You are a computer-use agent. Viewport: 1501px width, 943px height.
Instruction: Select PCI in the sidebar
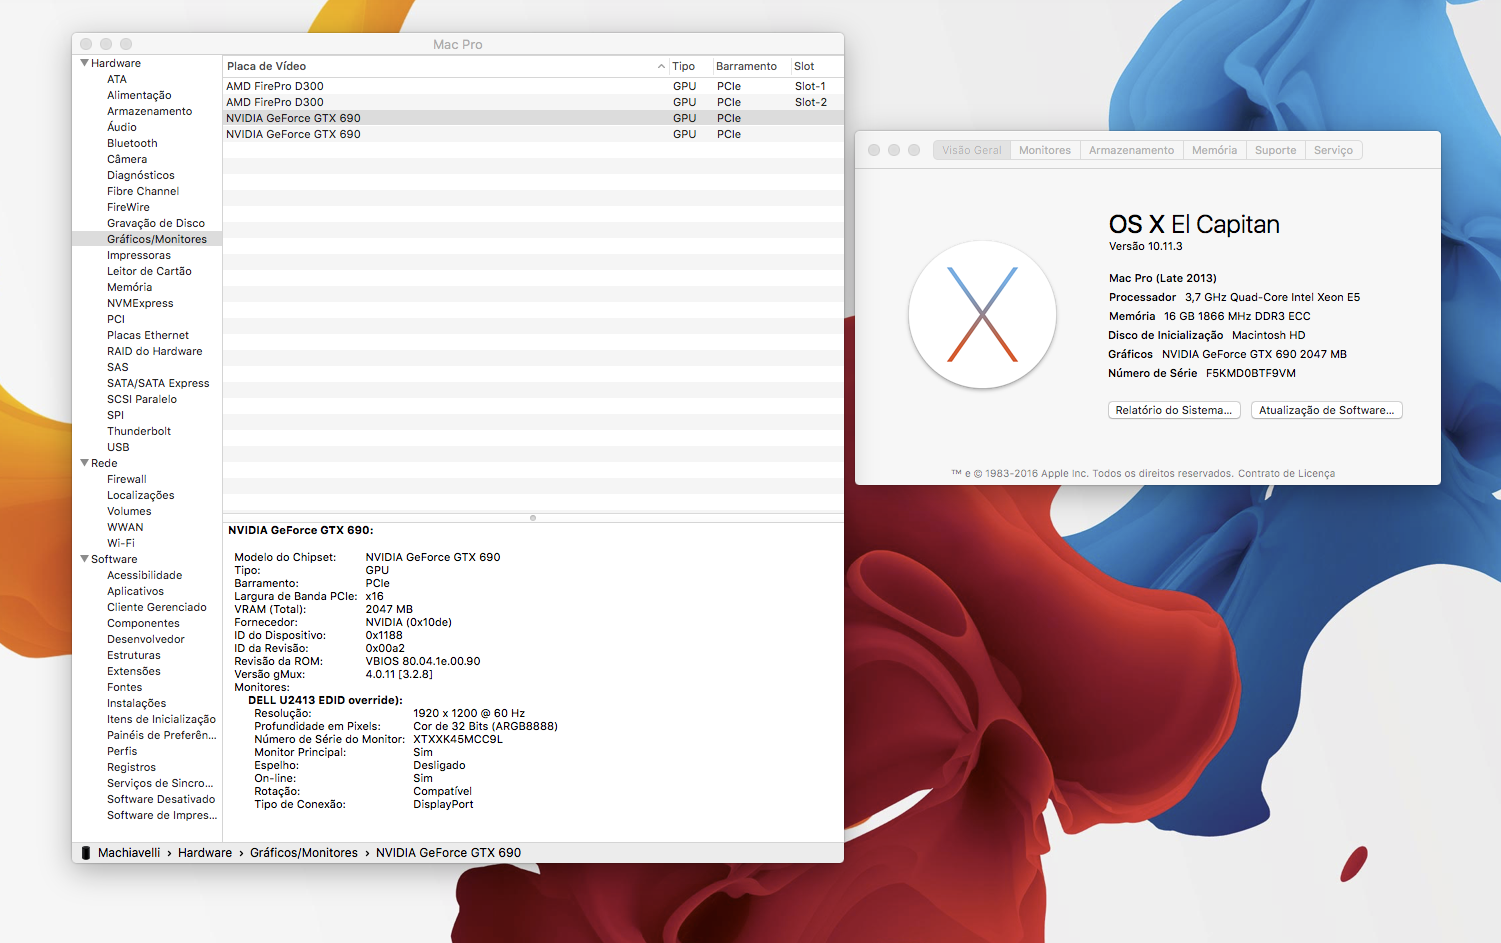tap(116, 319)
